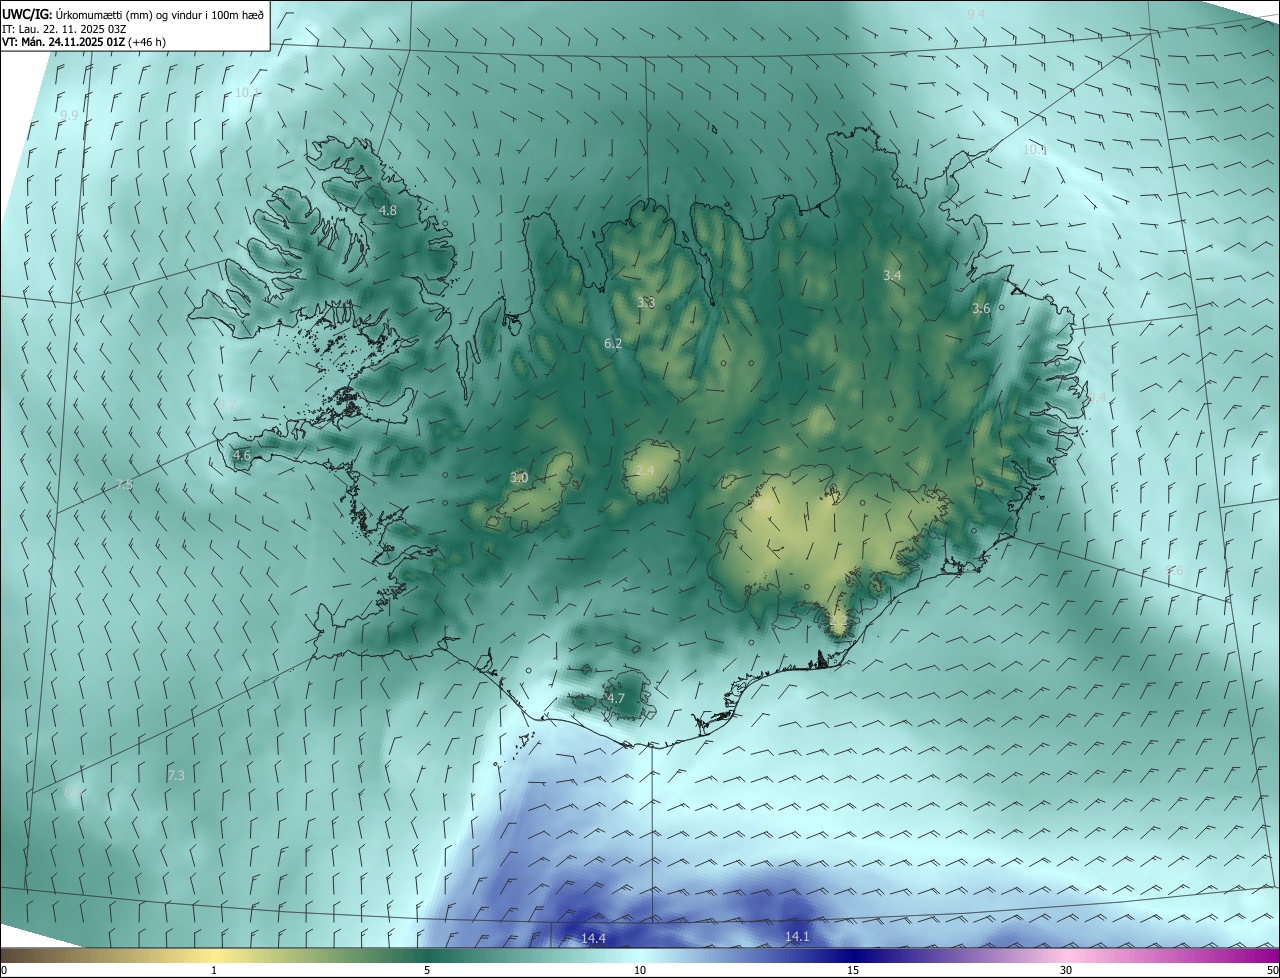This screenshot has width=1280, height=978.
Task: Click the 15 tick on the color scale
Action: point(853,970)
